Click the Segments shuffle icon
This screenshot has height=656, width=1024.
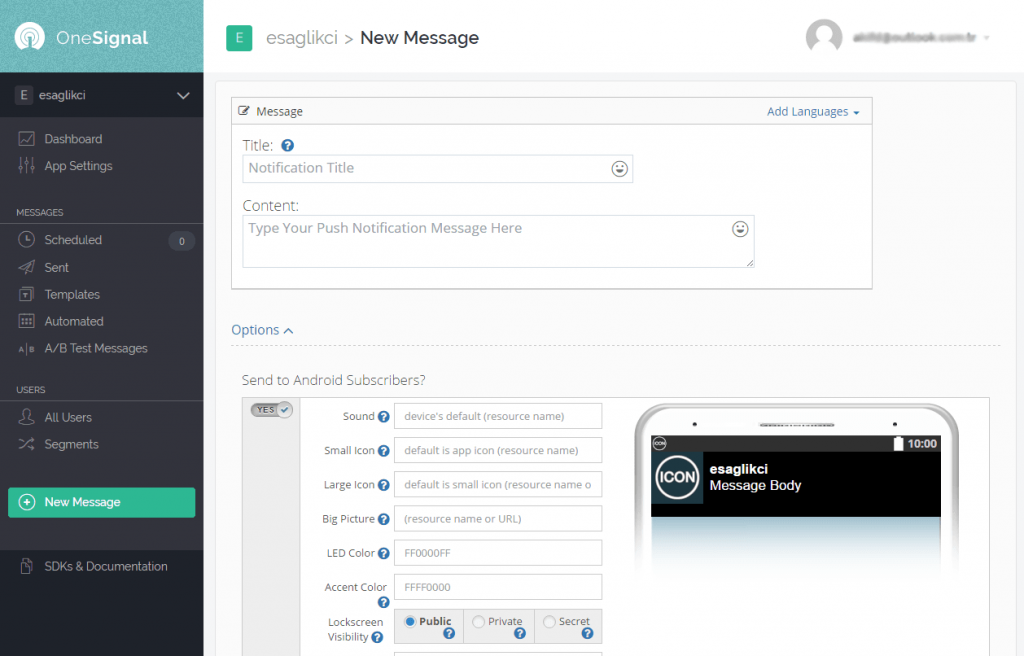coord(26,444)
